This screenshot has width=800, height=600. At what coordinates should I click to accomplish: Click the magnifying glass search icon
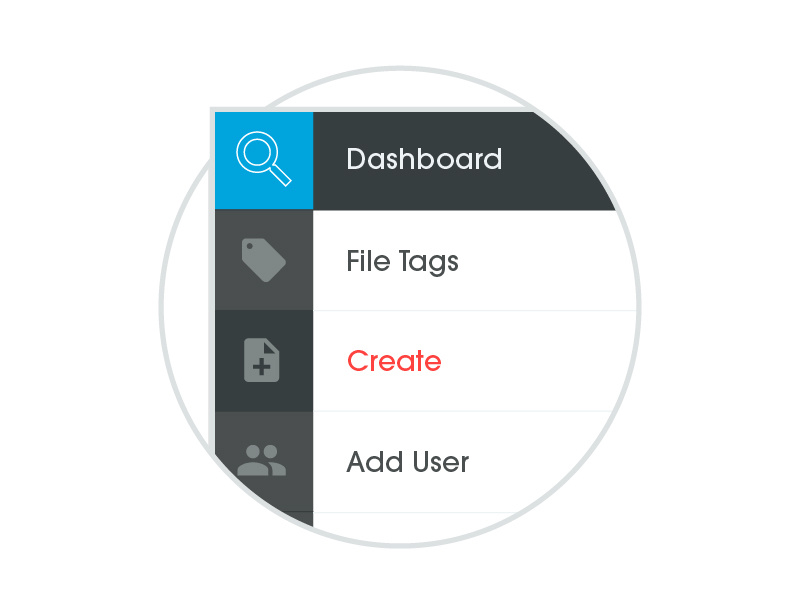coord(264,159)
